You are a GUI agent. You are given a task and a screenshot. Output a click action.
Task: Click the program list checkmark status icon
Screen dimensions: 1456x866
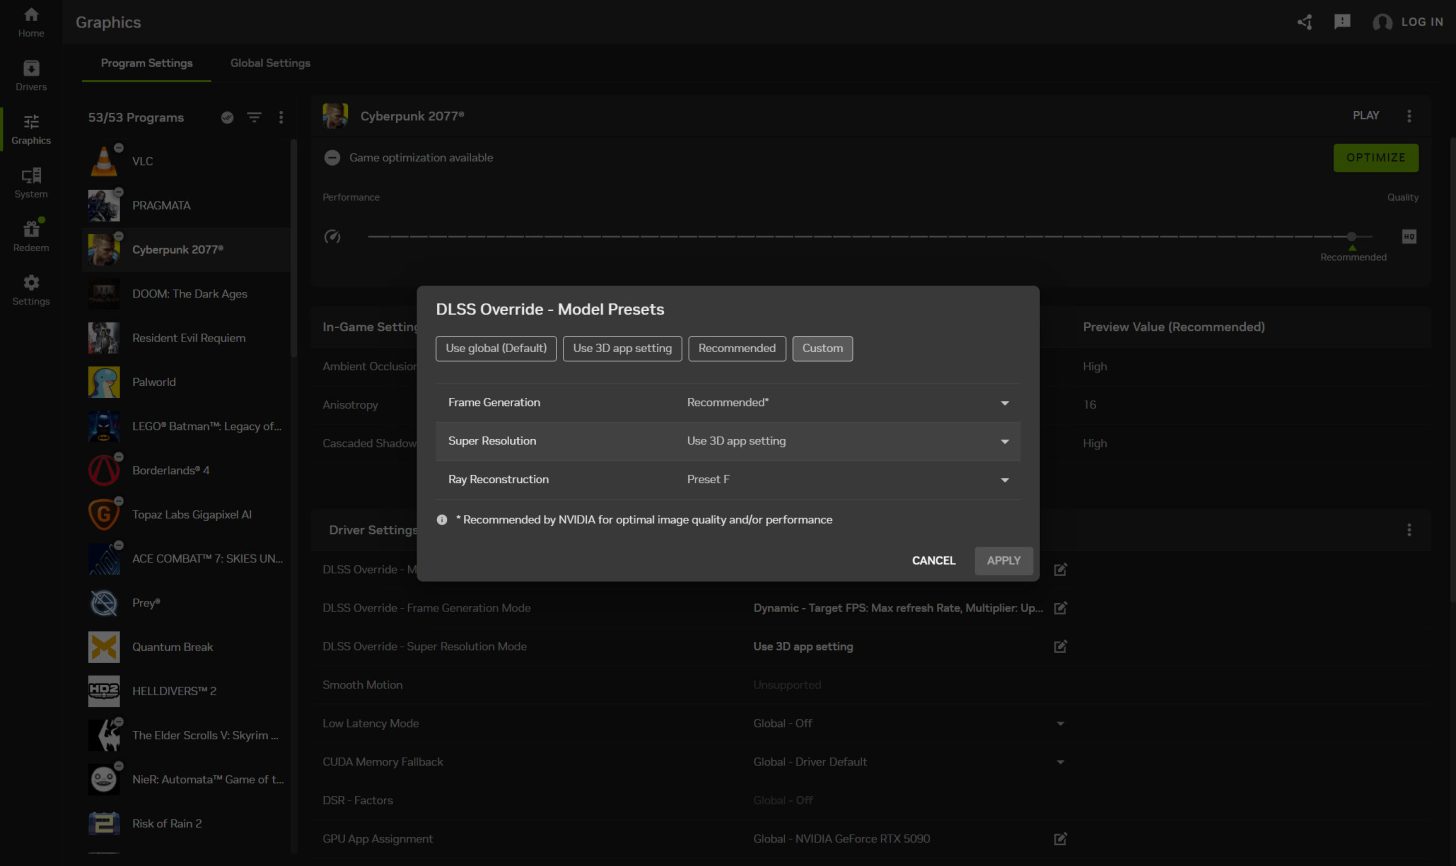click(227, 117)
